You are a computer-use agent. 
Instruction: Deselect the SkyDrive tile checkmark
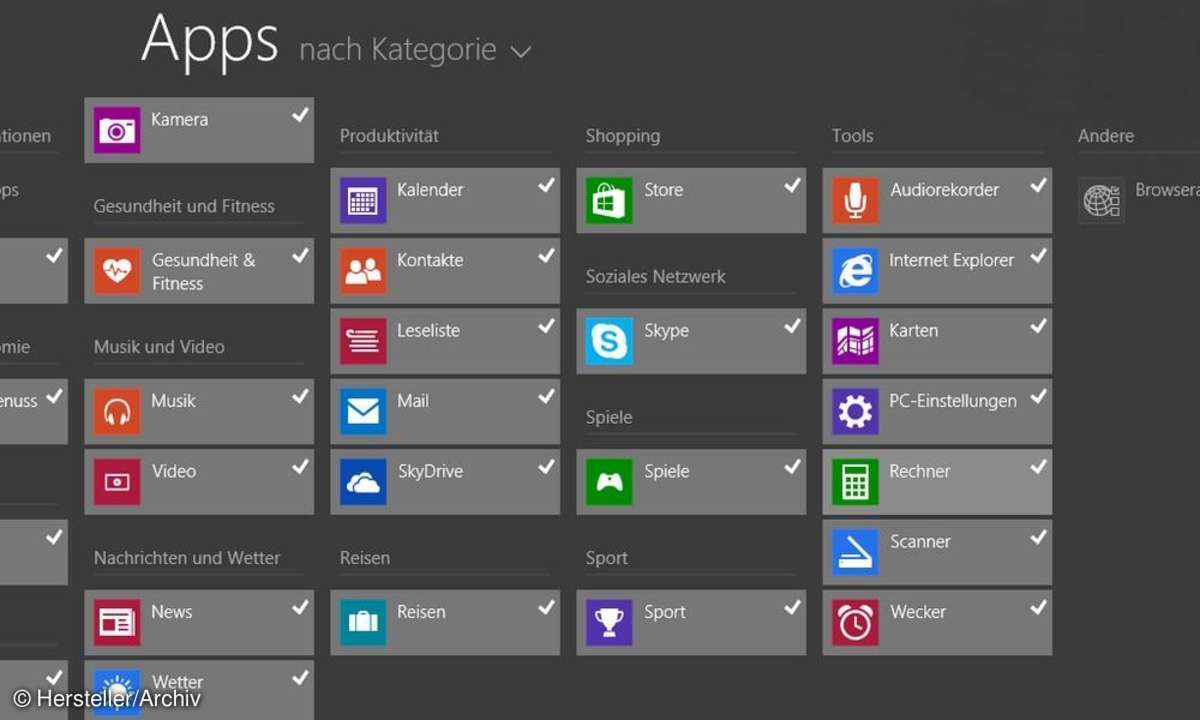[546, 467]
